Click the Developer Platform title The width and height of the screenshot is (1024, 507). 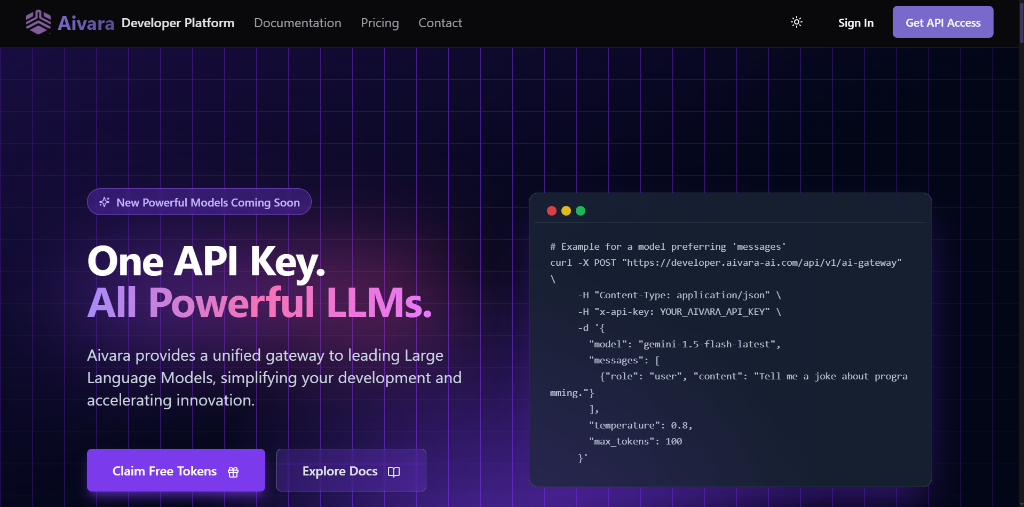pos(178,23)
